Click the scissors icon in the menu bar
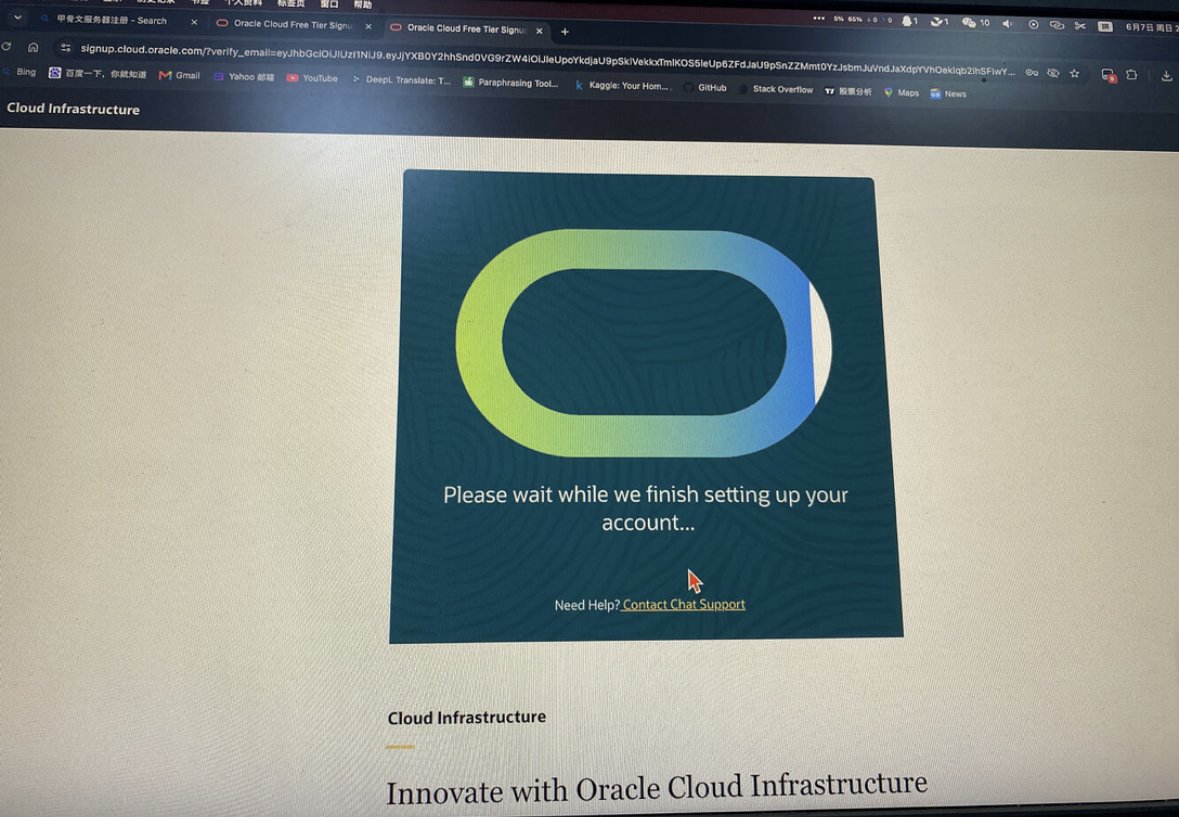 pyautogui.click(x=1080, y=26)
